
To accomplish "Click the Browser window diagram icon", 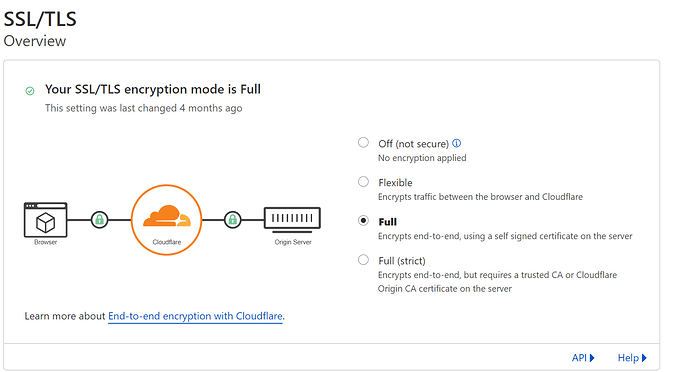I will coord(46,220).
